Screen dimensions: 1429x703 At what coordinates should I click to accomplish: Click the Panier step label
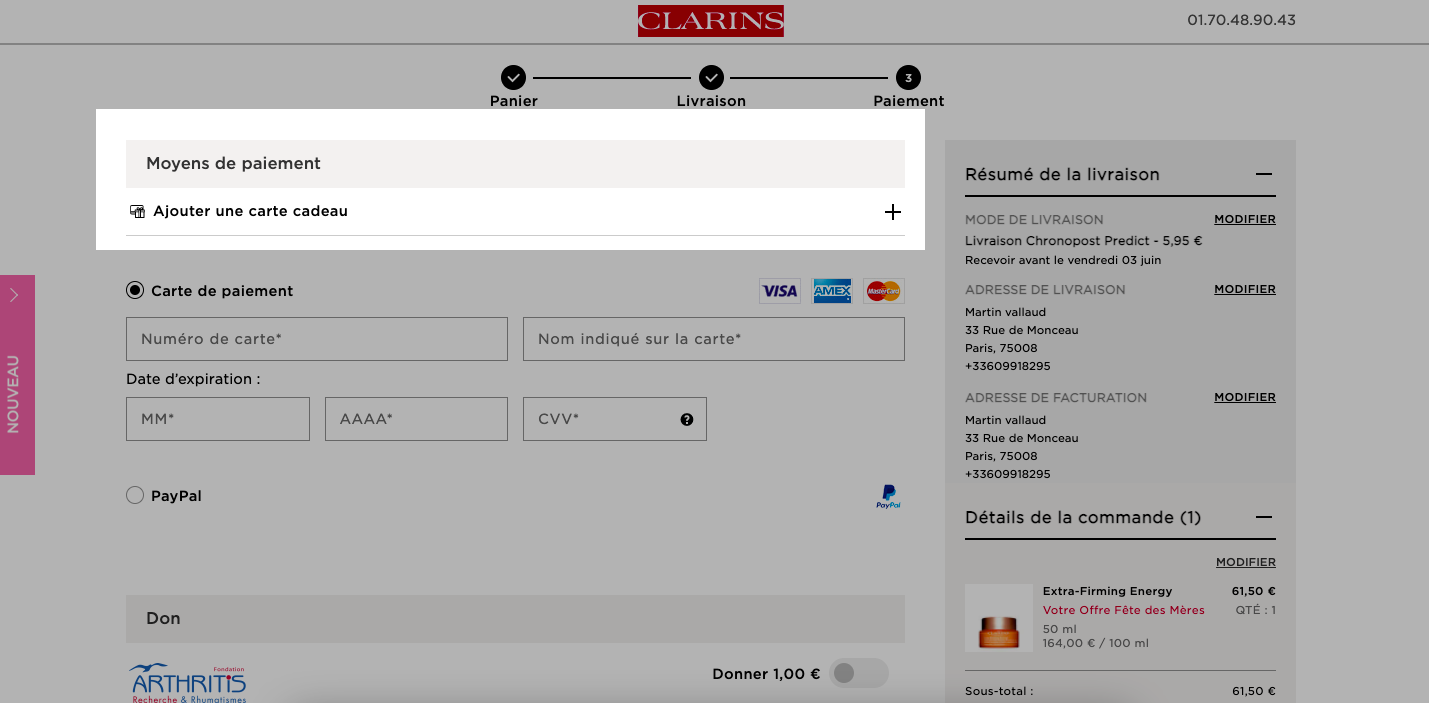pos(513,101)
